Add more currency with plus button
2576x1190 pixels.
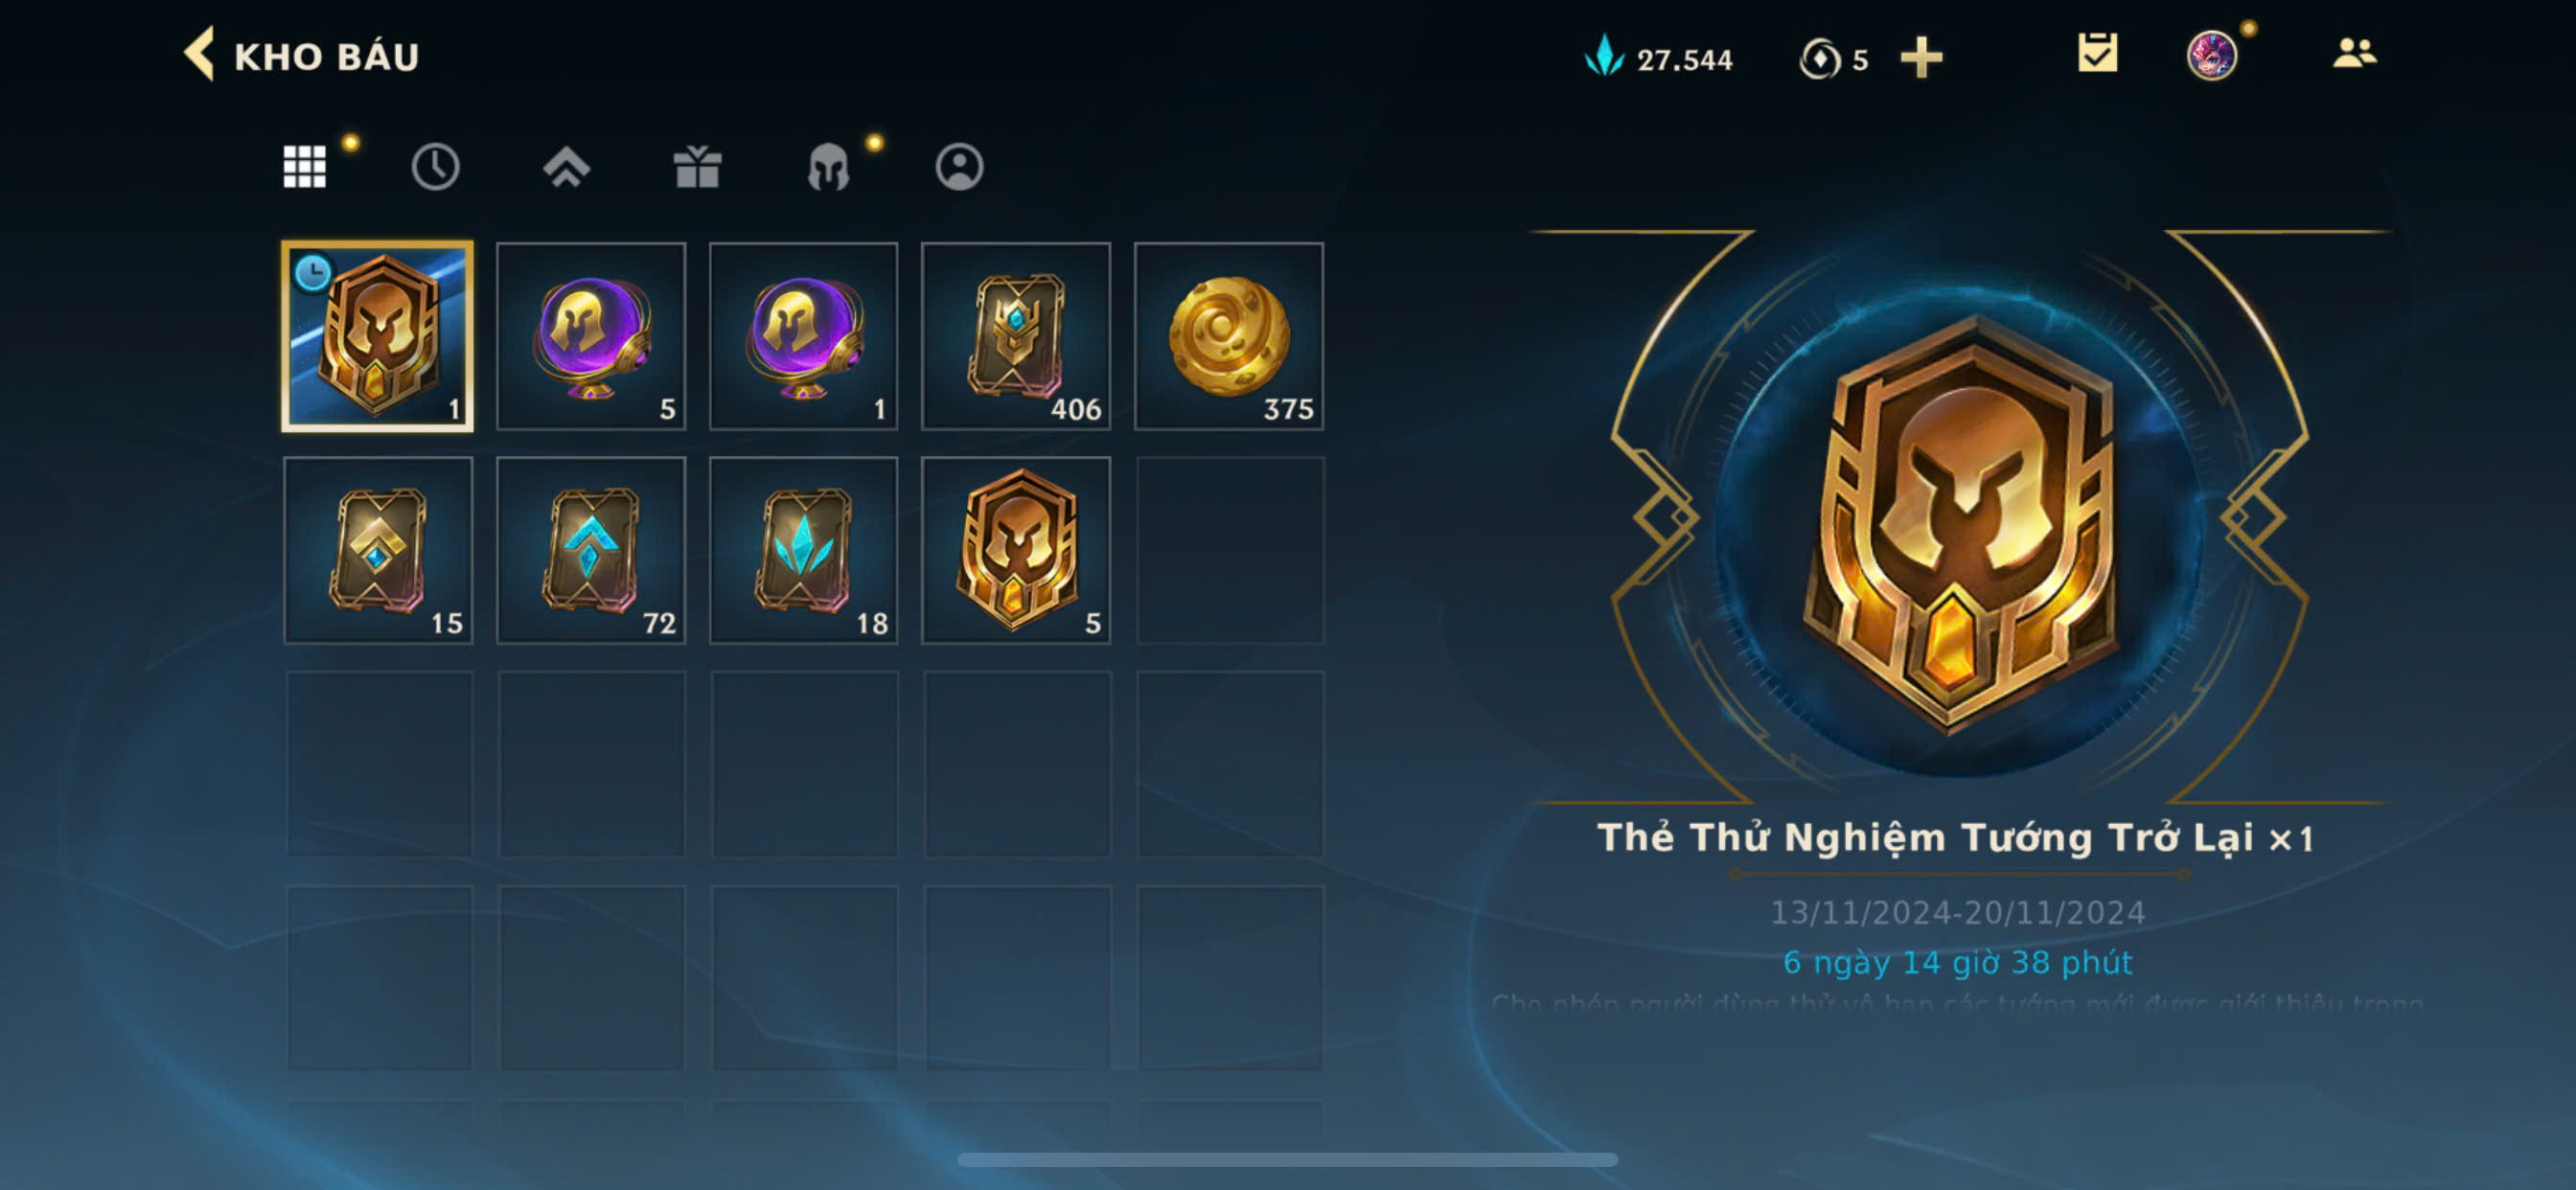click(1921, 58)
